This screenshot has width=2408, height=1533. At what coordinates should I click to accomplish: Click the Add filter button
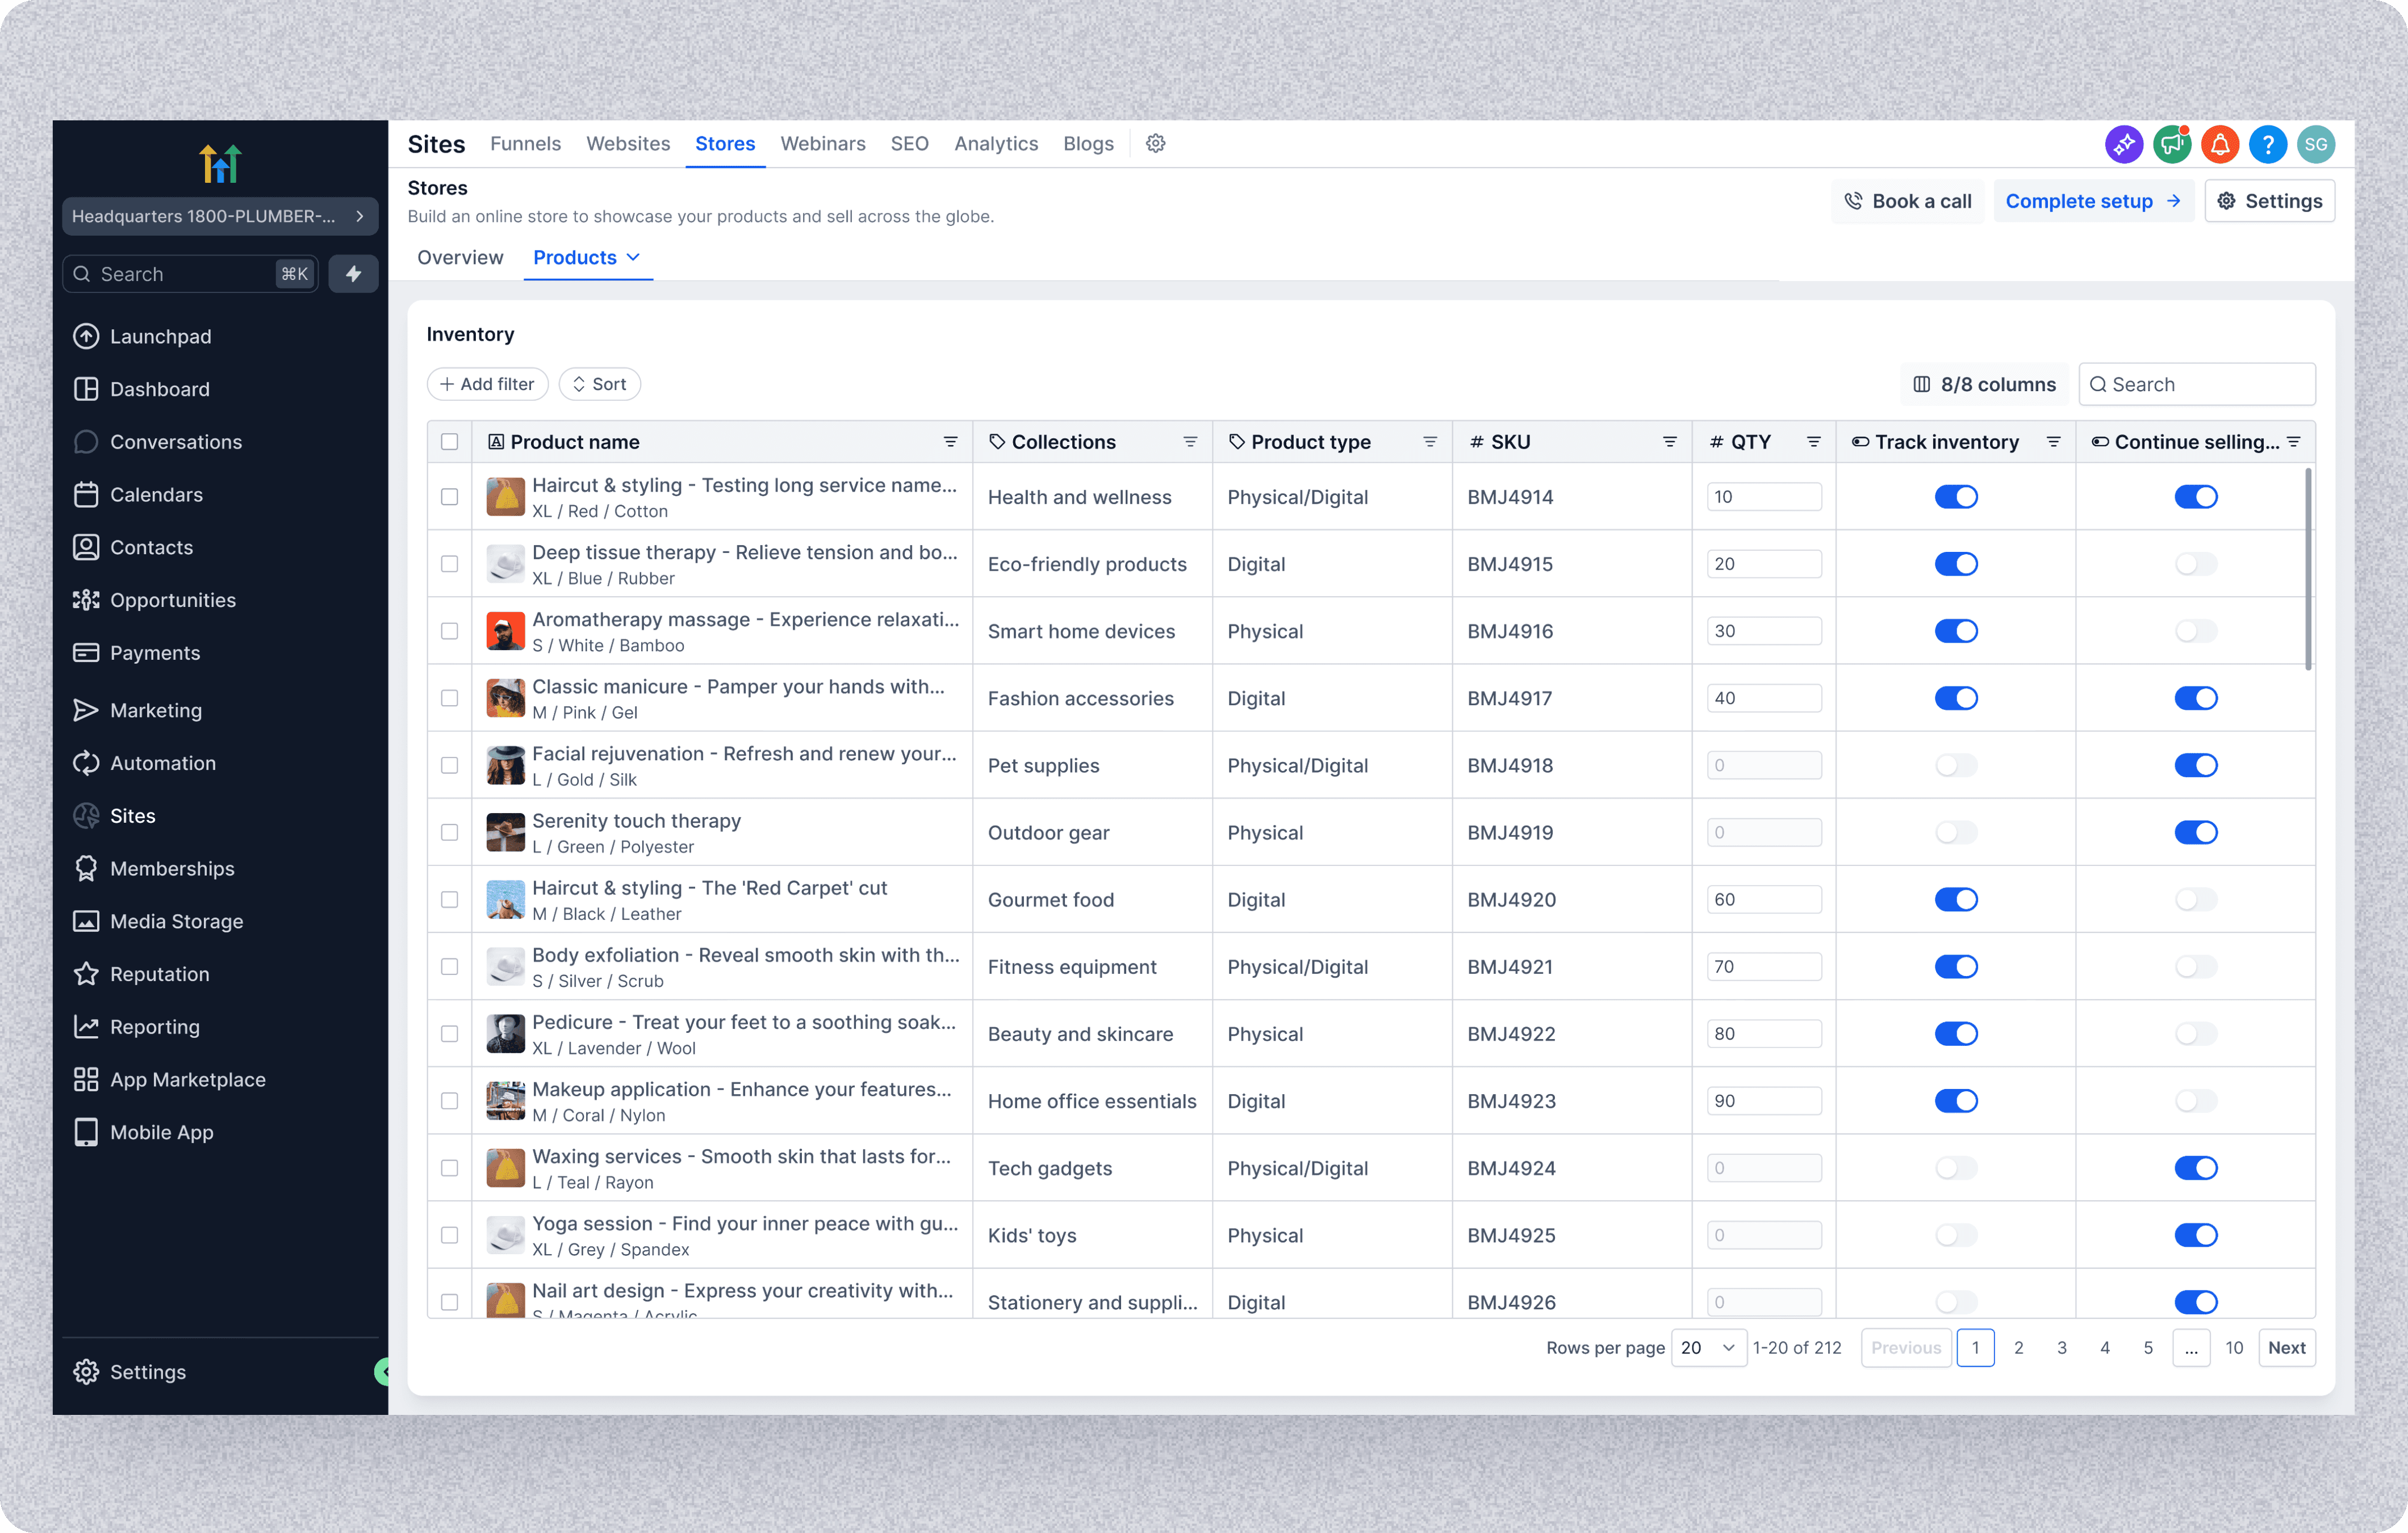(x=488, y=384)
